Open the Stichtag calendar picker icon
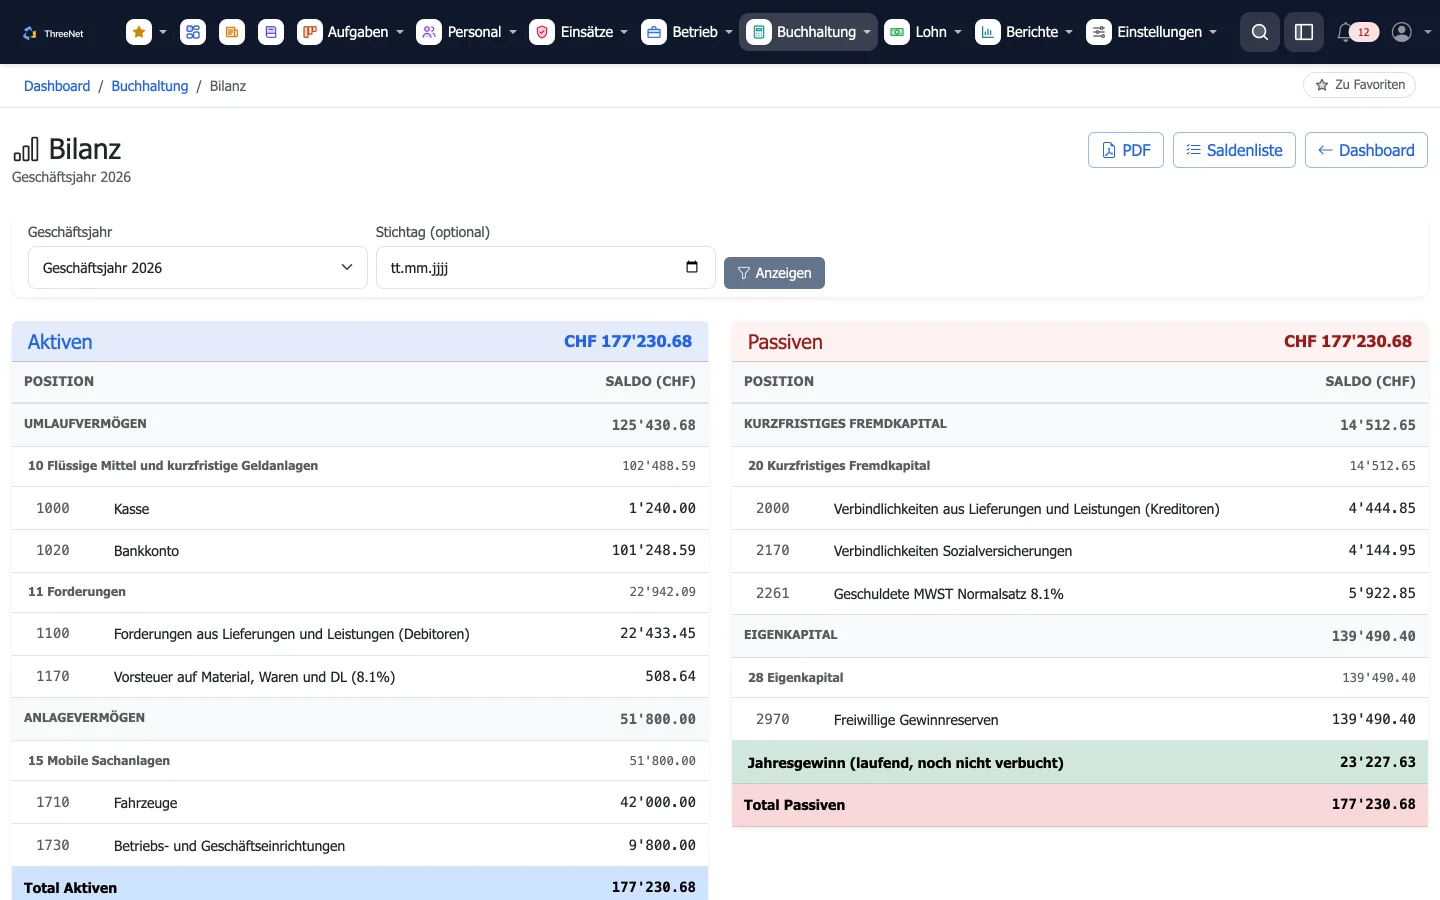Screen dimensions: 1440x900 [692, 267]
